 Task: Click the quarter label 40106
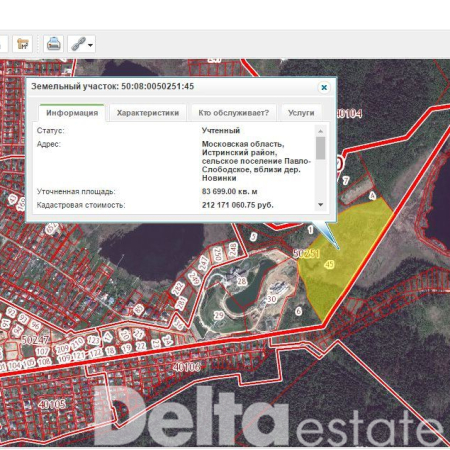click(x=186, y=367)
